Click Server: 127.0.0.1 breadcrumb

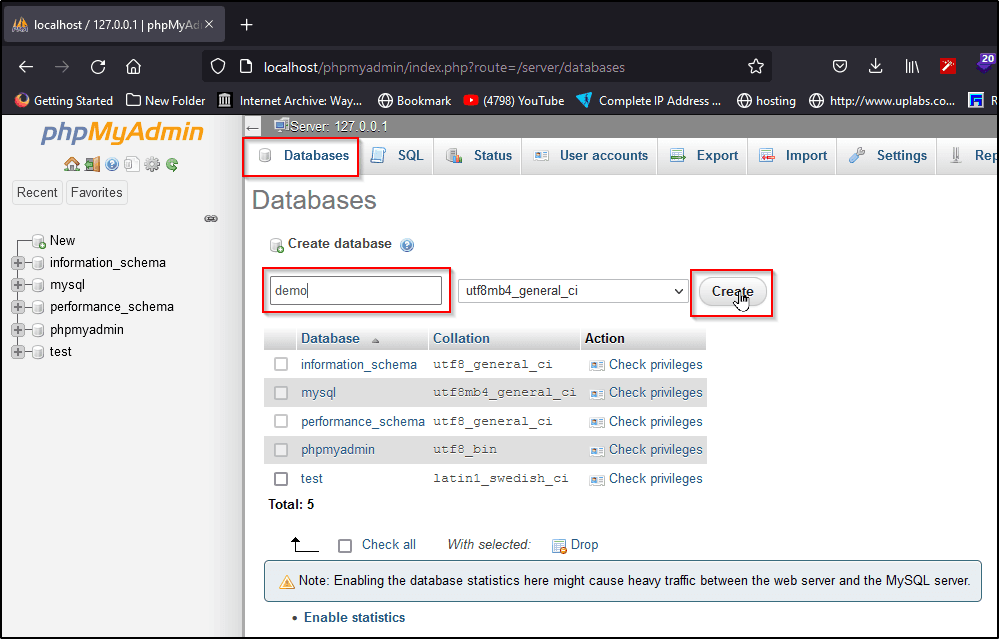pyautogui.click(x=338, y=126)
